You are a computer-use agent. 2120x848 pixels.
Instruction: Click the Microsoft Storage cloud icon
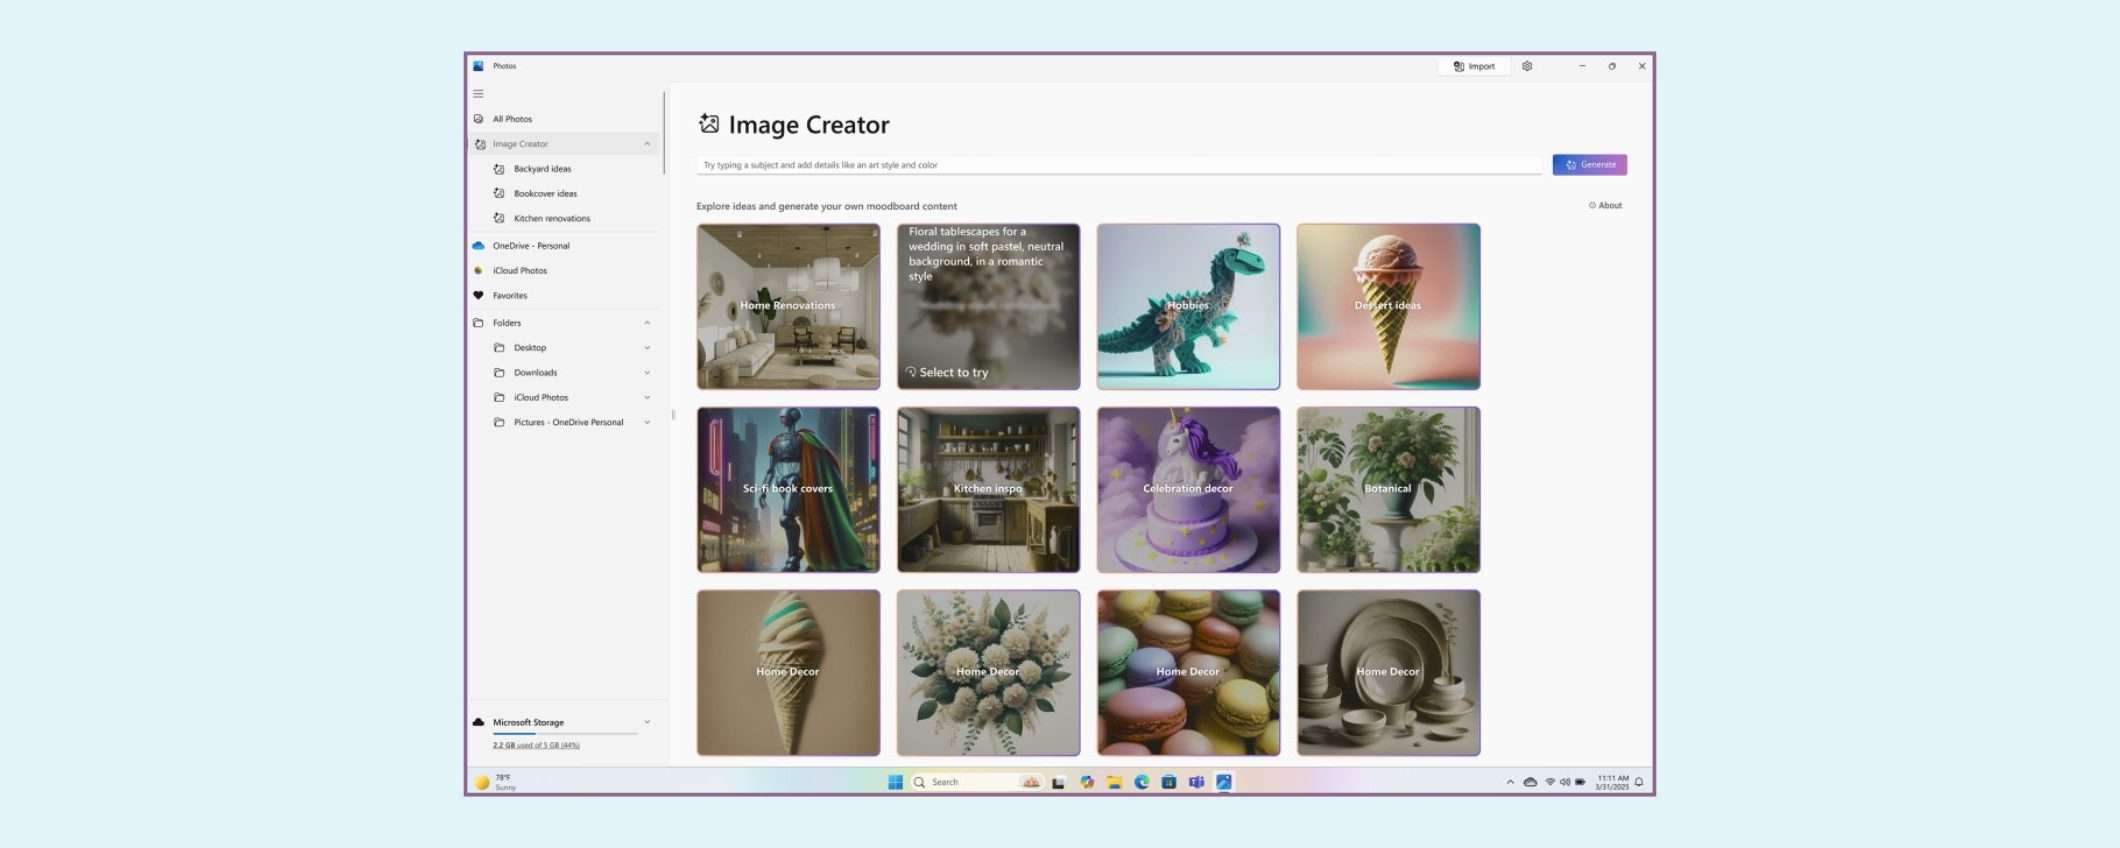click(x=479, y=722)
